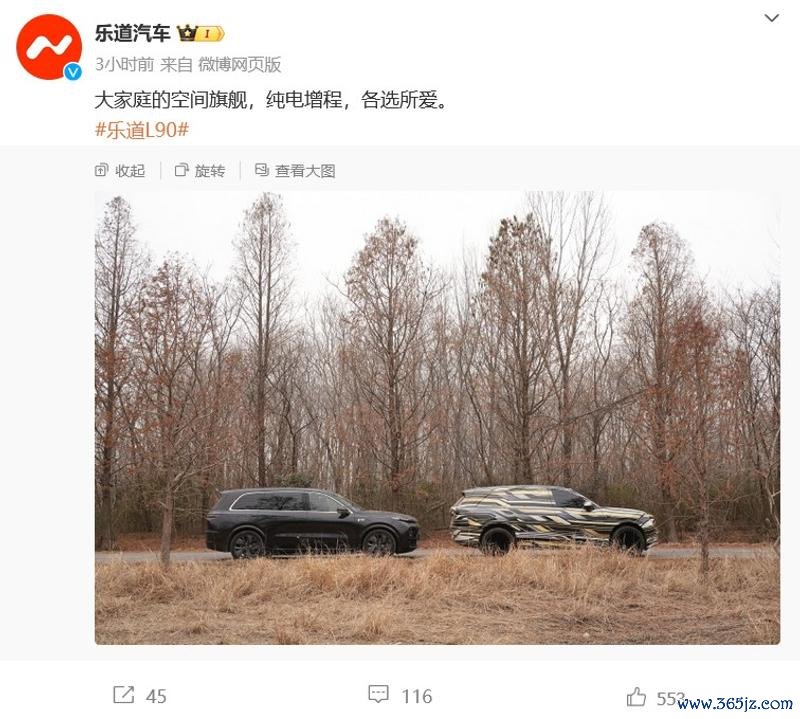The height and width of the screenshot is (719, 800).
Task: Click the repost share icon
Action: 123,695
